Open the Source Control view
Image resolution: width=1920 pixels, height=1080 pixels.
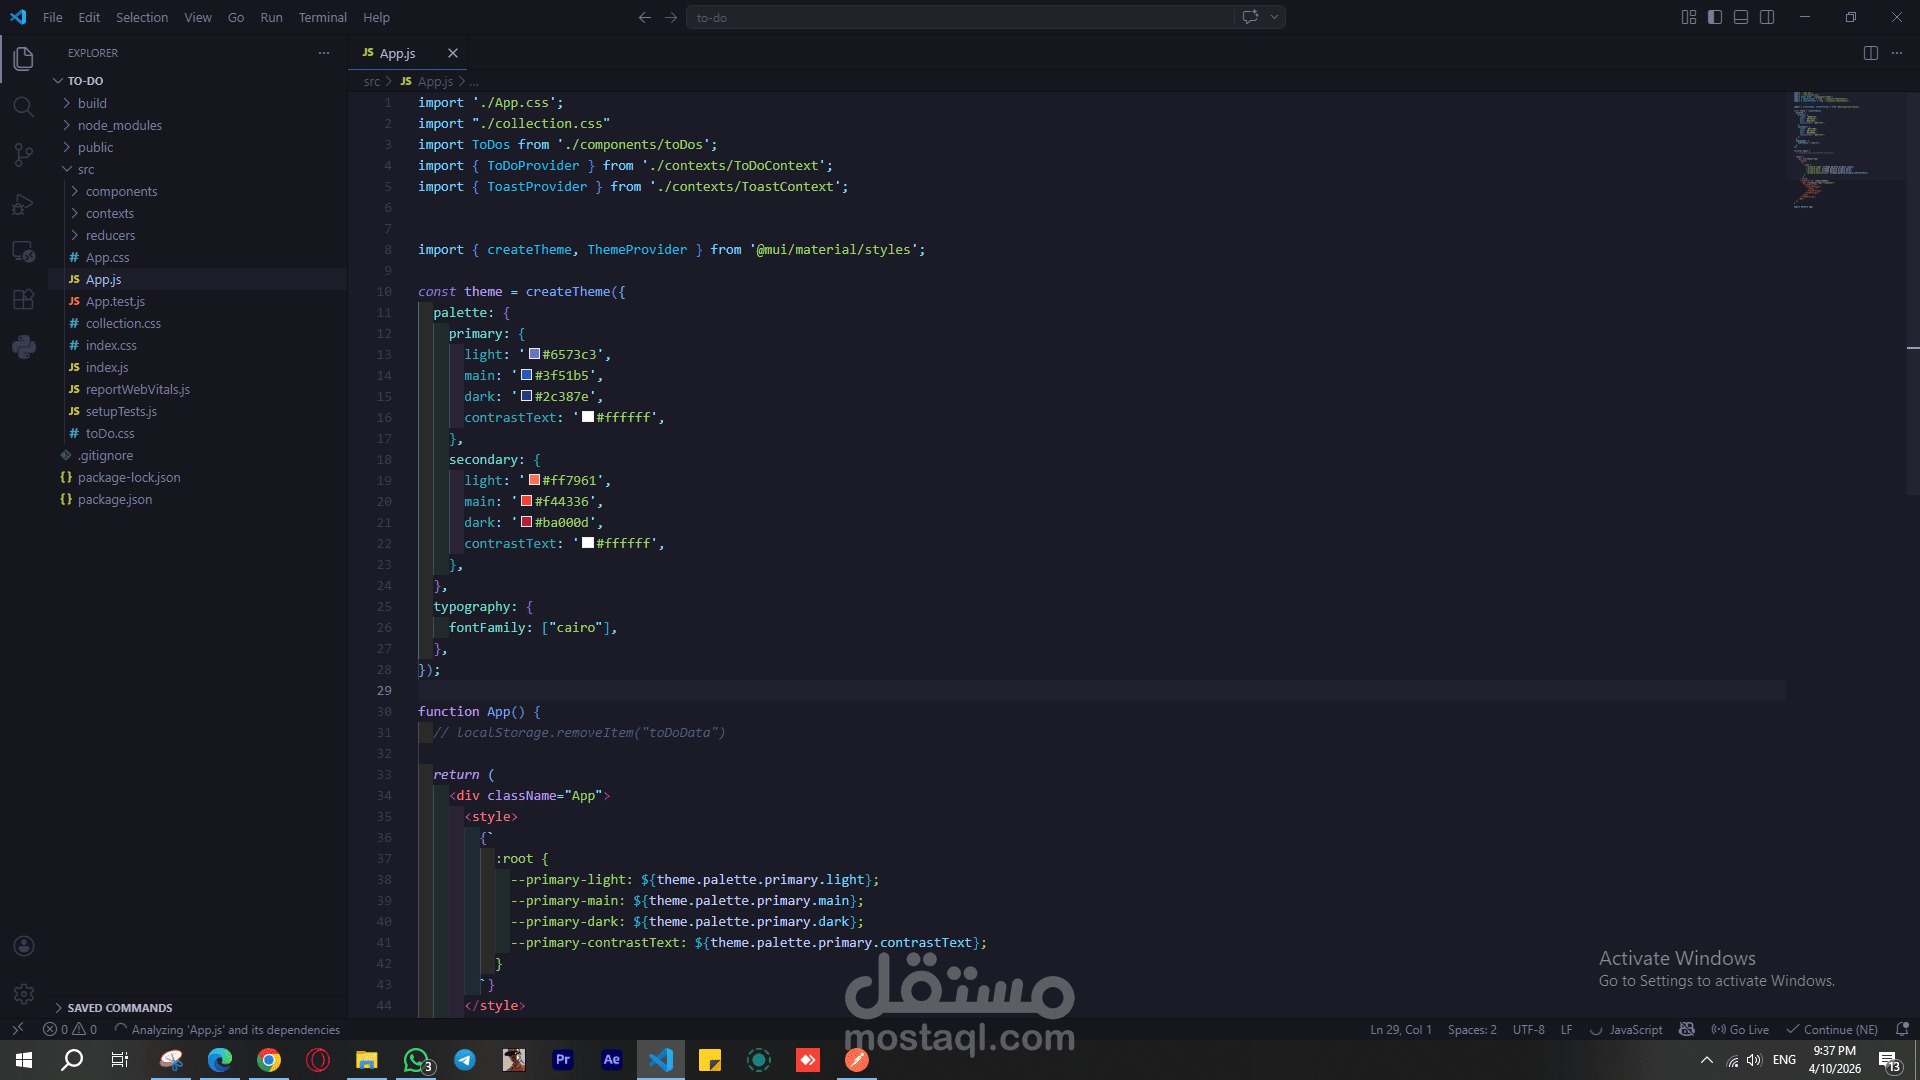coord(23,155)
